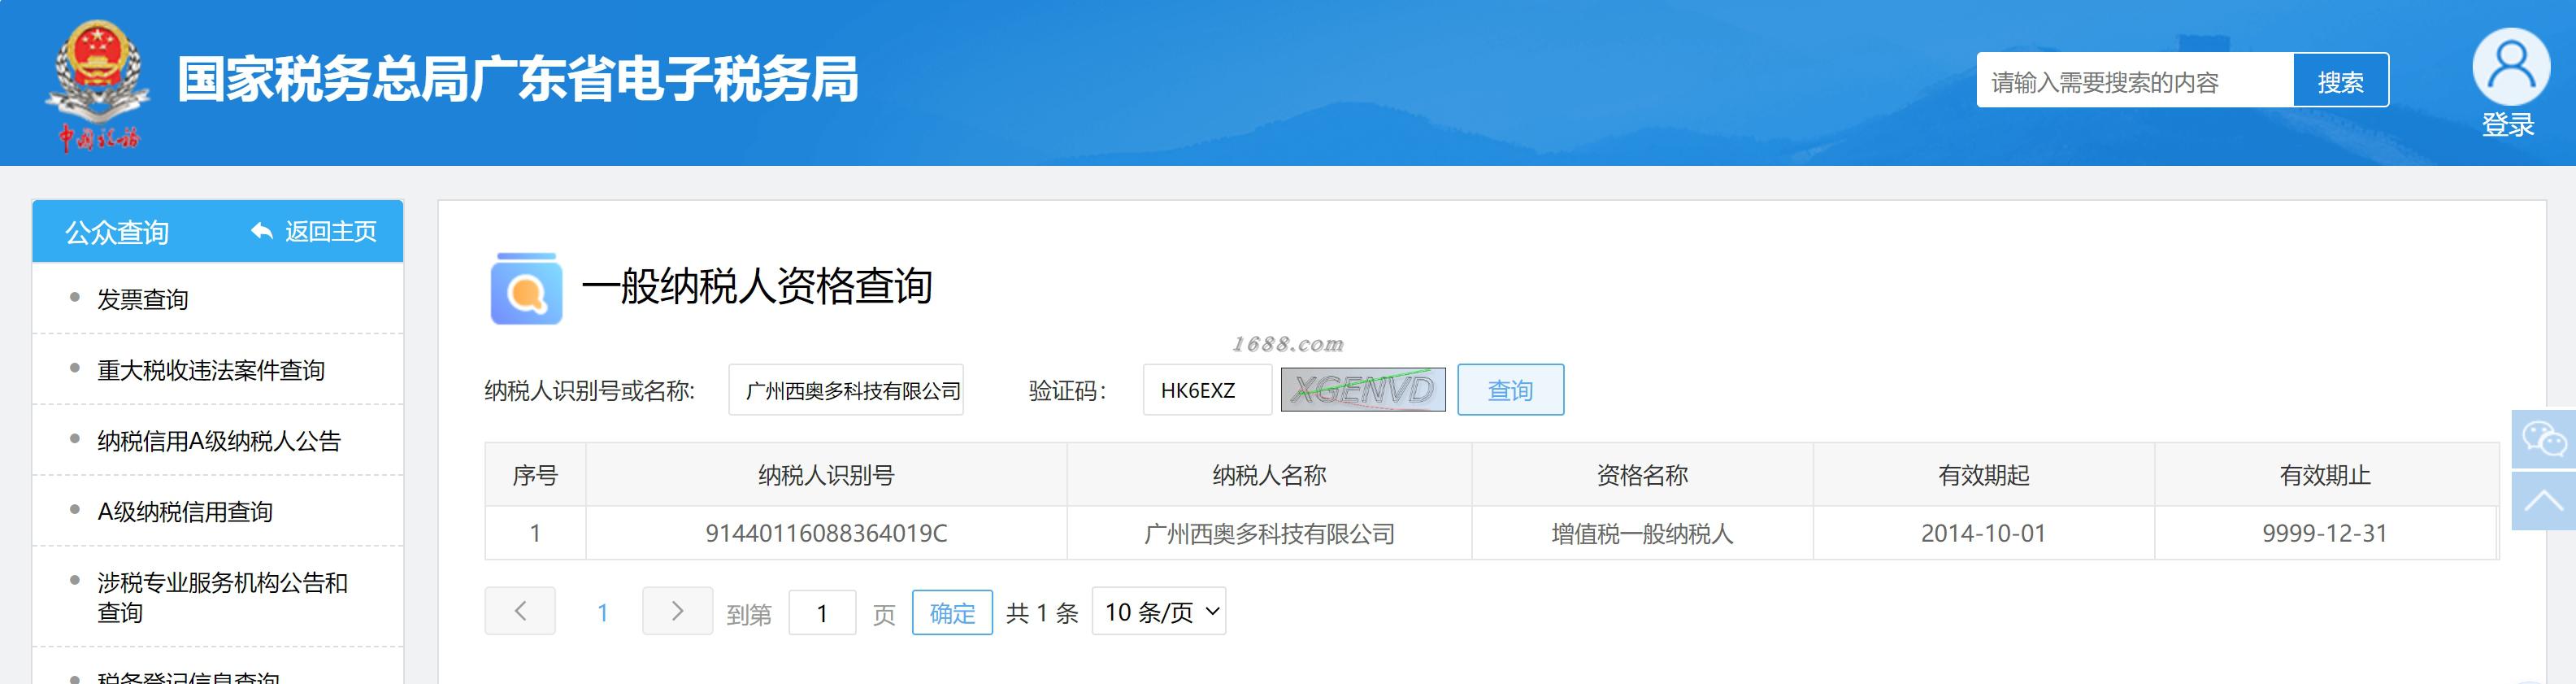Click the 有效期起 column header
The image size is (2576, 684).
(x=1984, y=475)
